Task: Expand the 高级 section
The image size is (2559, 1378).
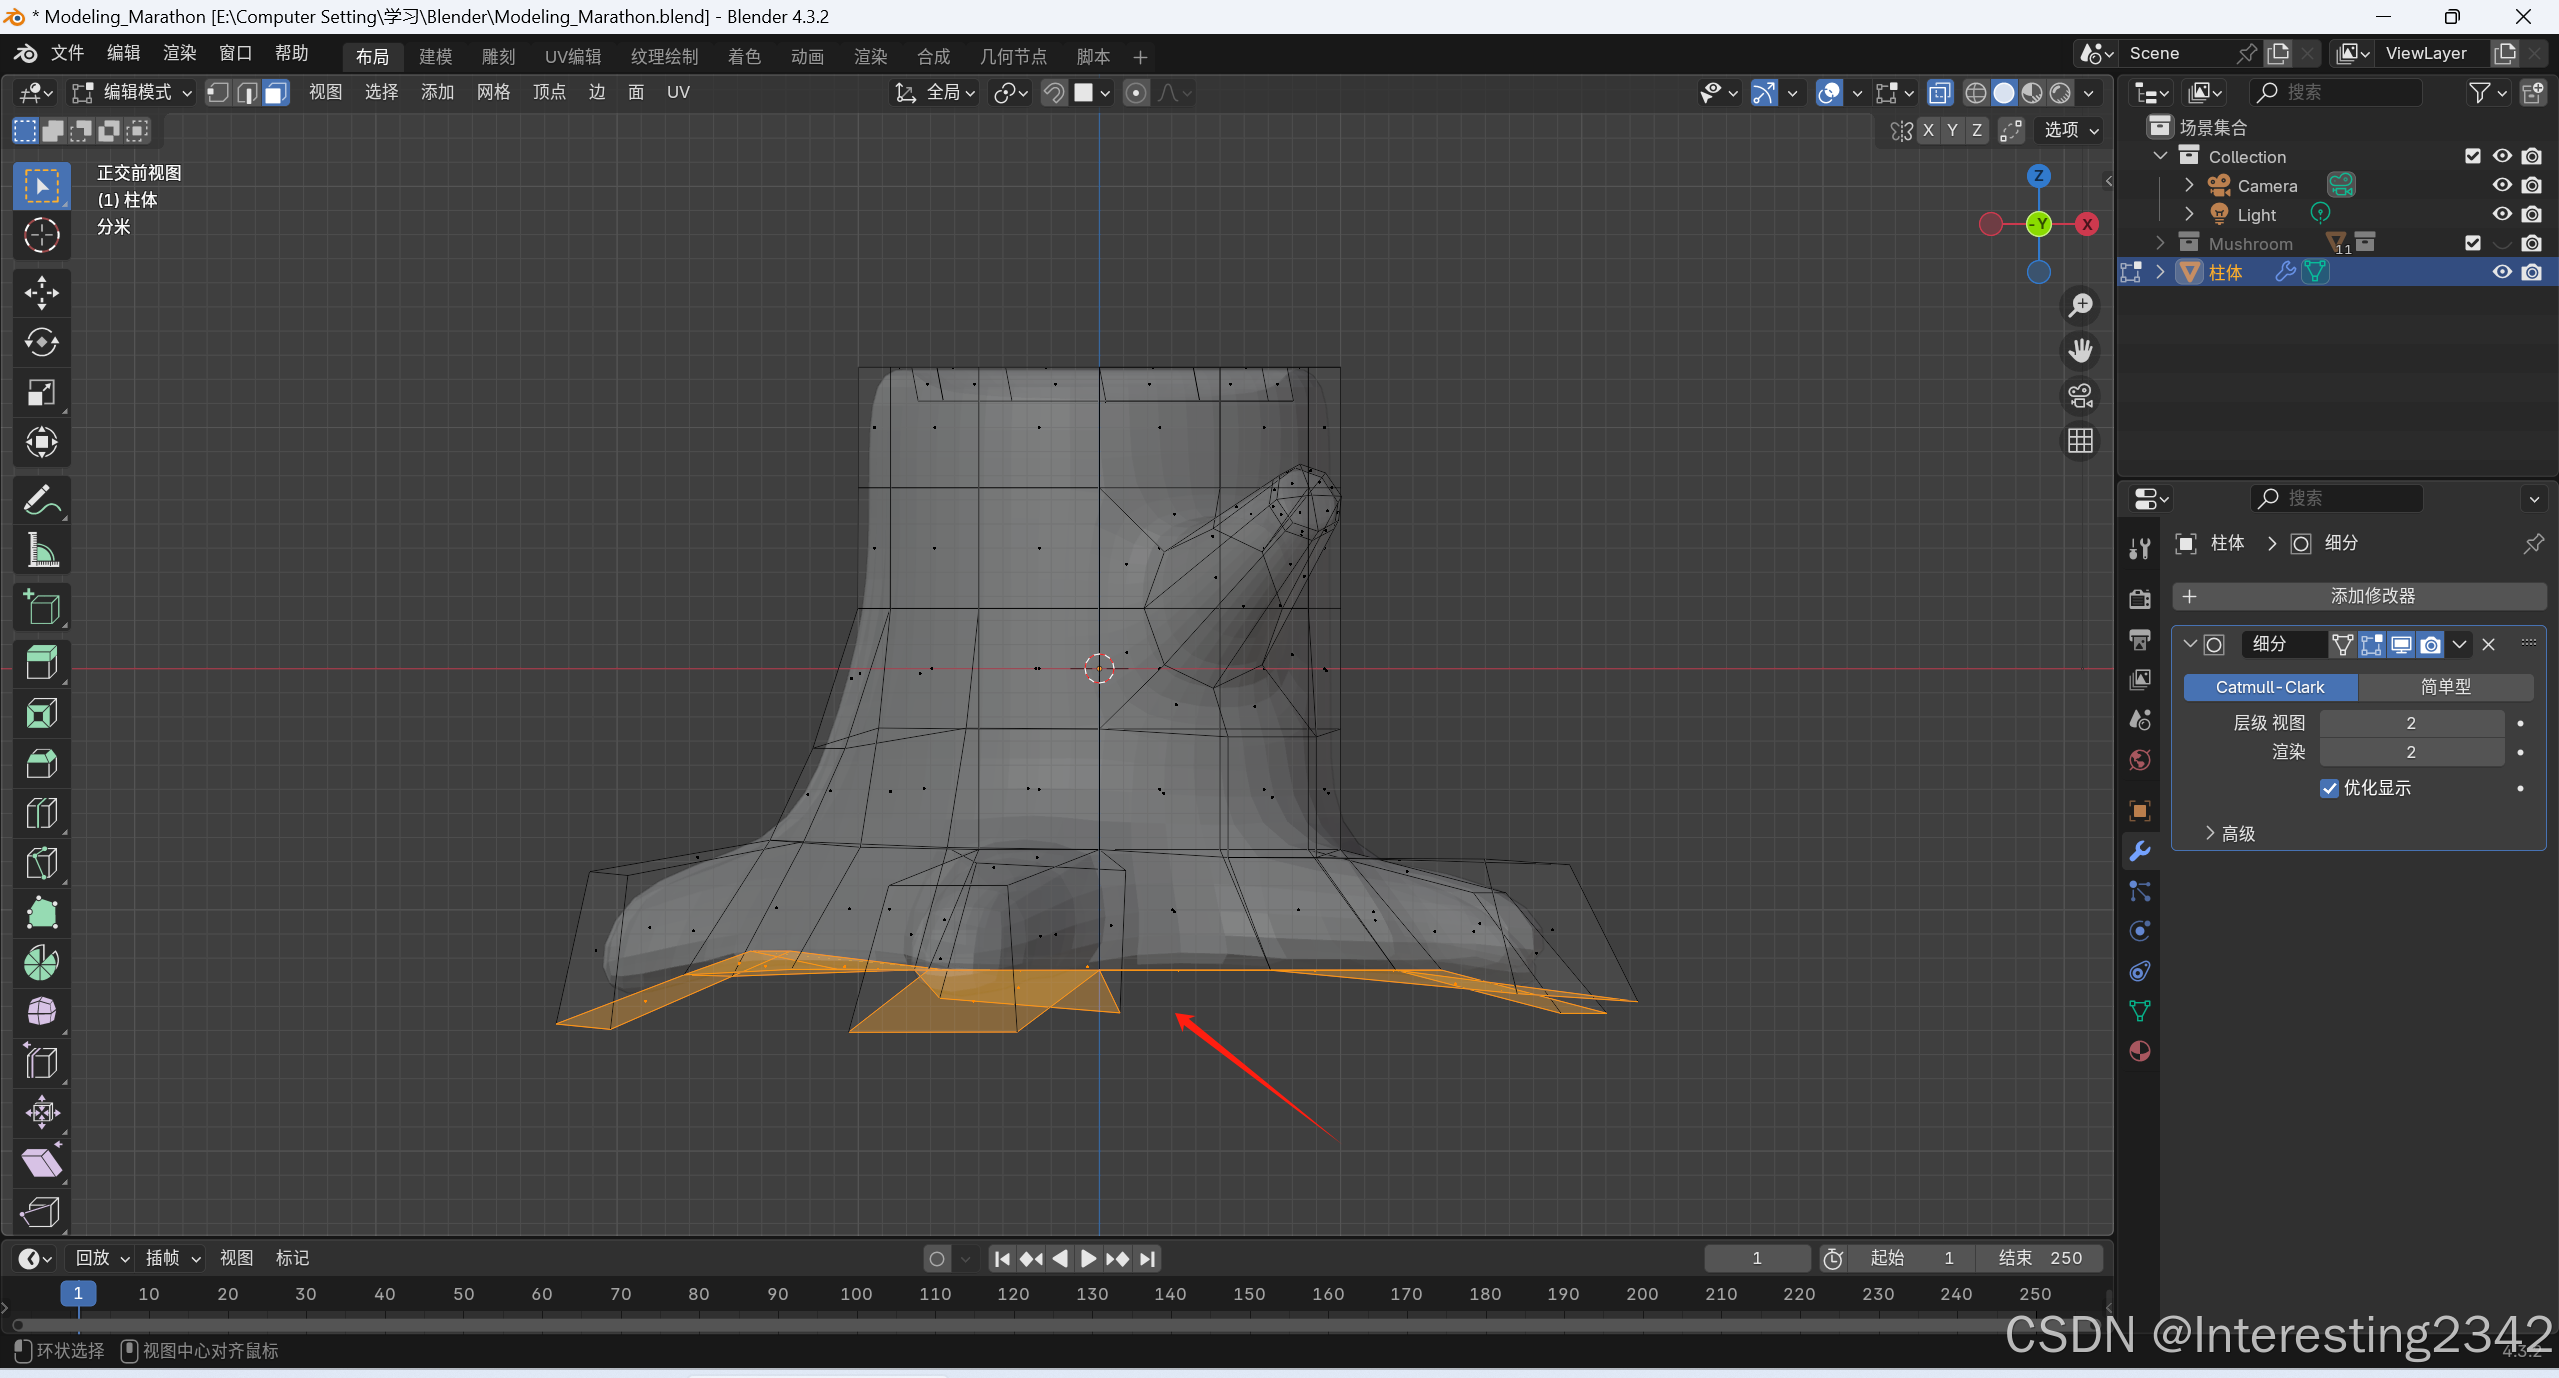Action: point(2229,833)
